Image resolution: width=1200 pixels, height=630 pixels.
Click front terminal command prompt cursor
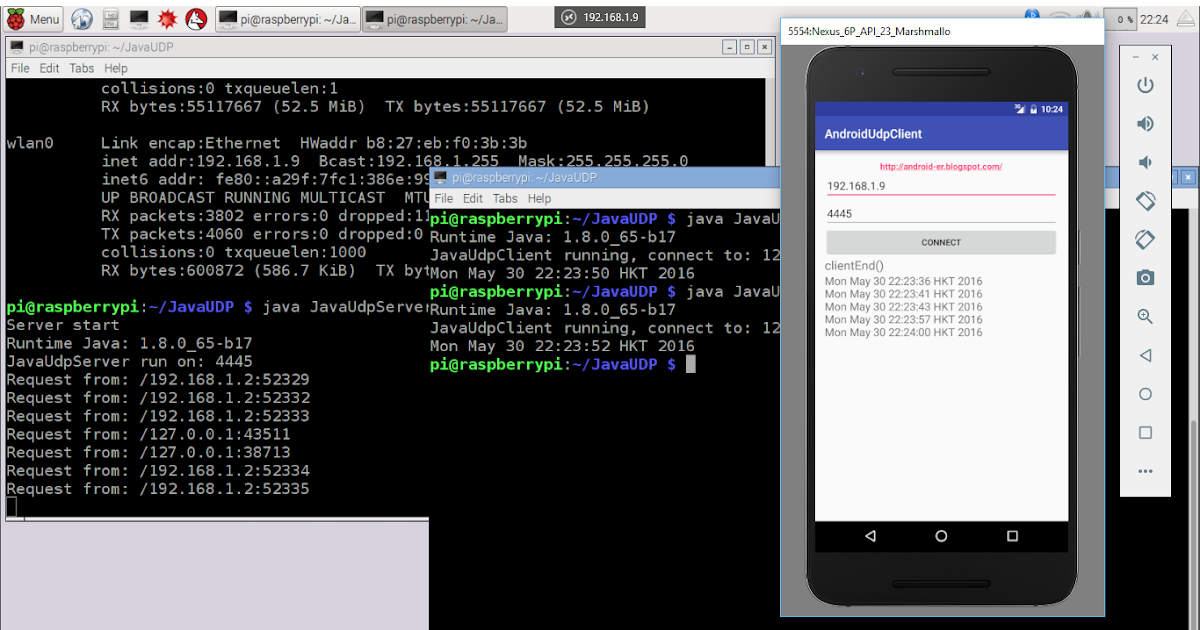(690, 364)
